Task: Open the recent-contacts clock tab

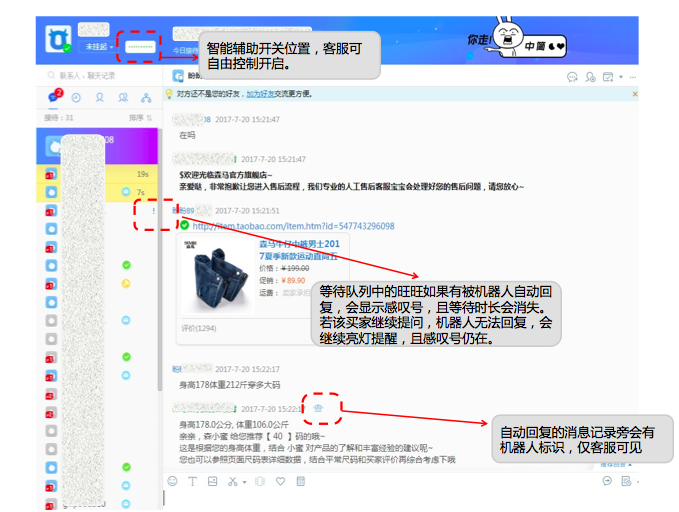Action: (x=76, y=98)
